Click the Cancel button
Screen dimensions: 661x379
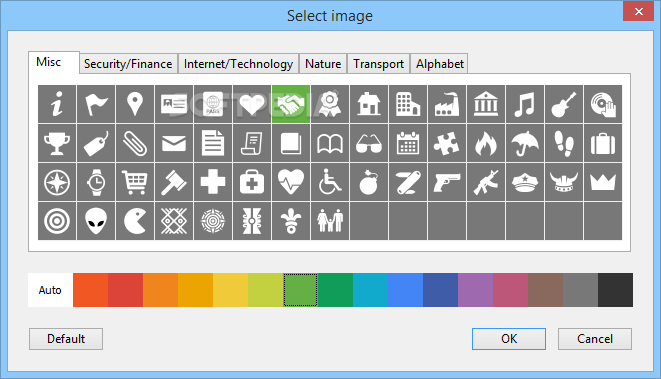click(x=595, y=339)
